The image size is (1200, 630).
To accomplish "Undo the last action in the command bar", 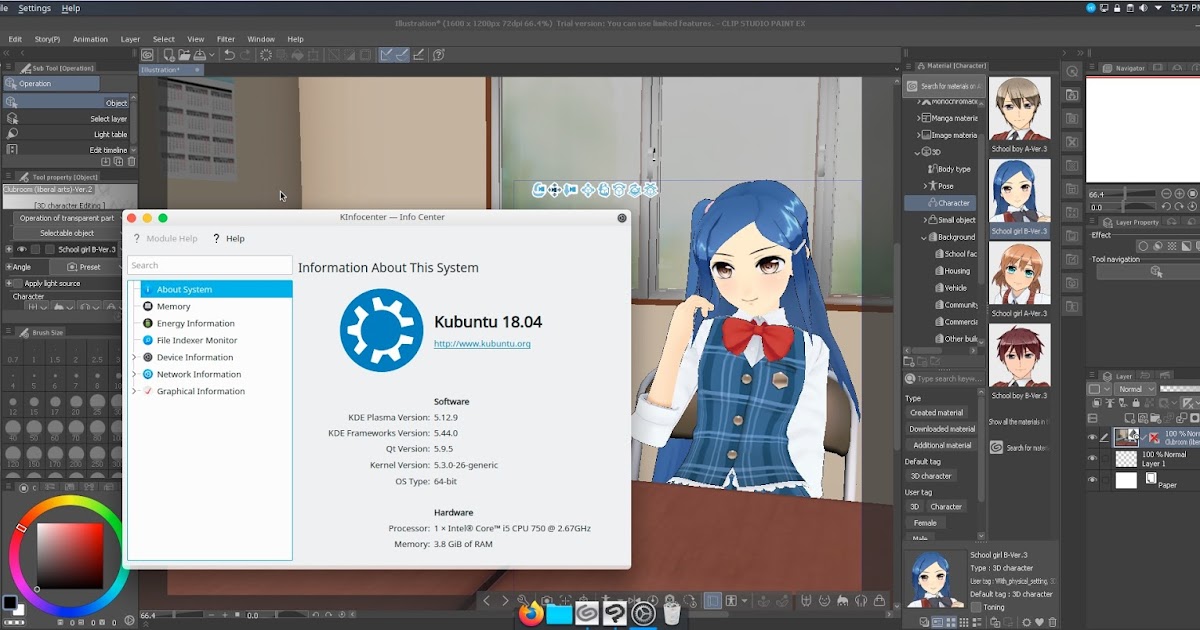I will click(x=229, y=55).
